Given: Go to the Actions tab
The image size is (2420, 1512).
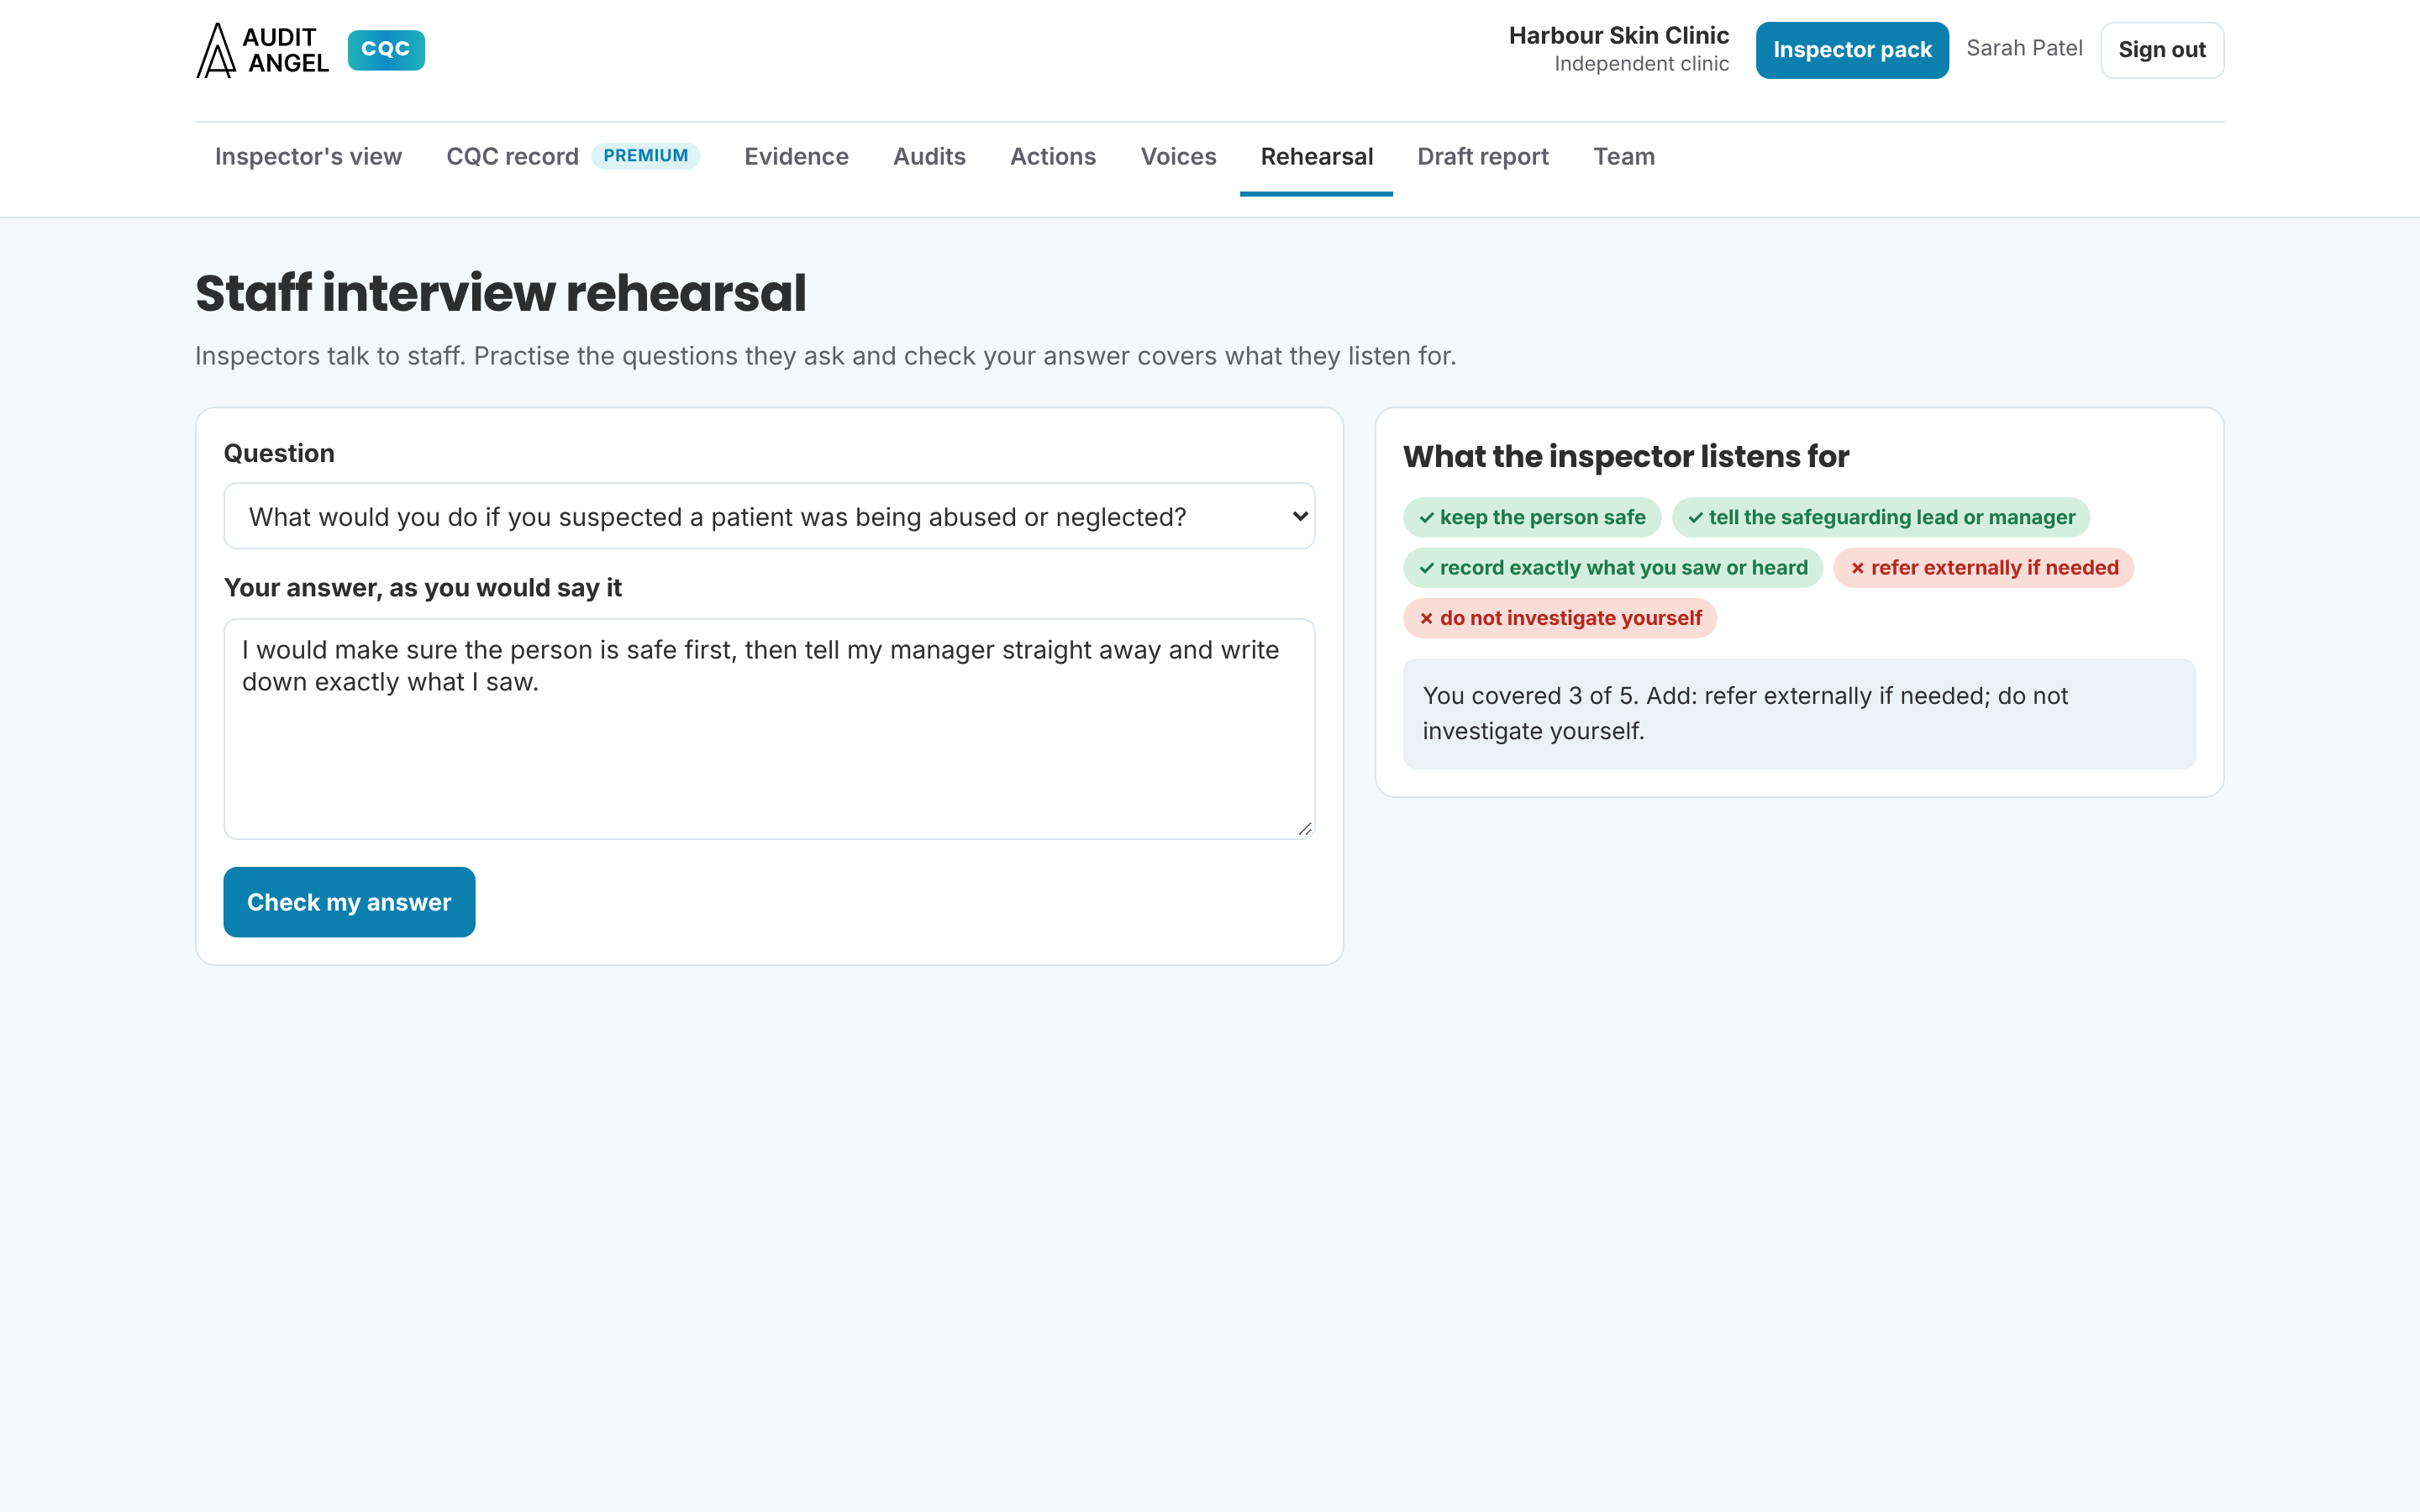Looking at the screenshot, I should point(1053,157).
